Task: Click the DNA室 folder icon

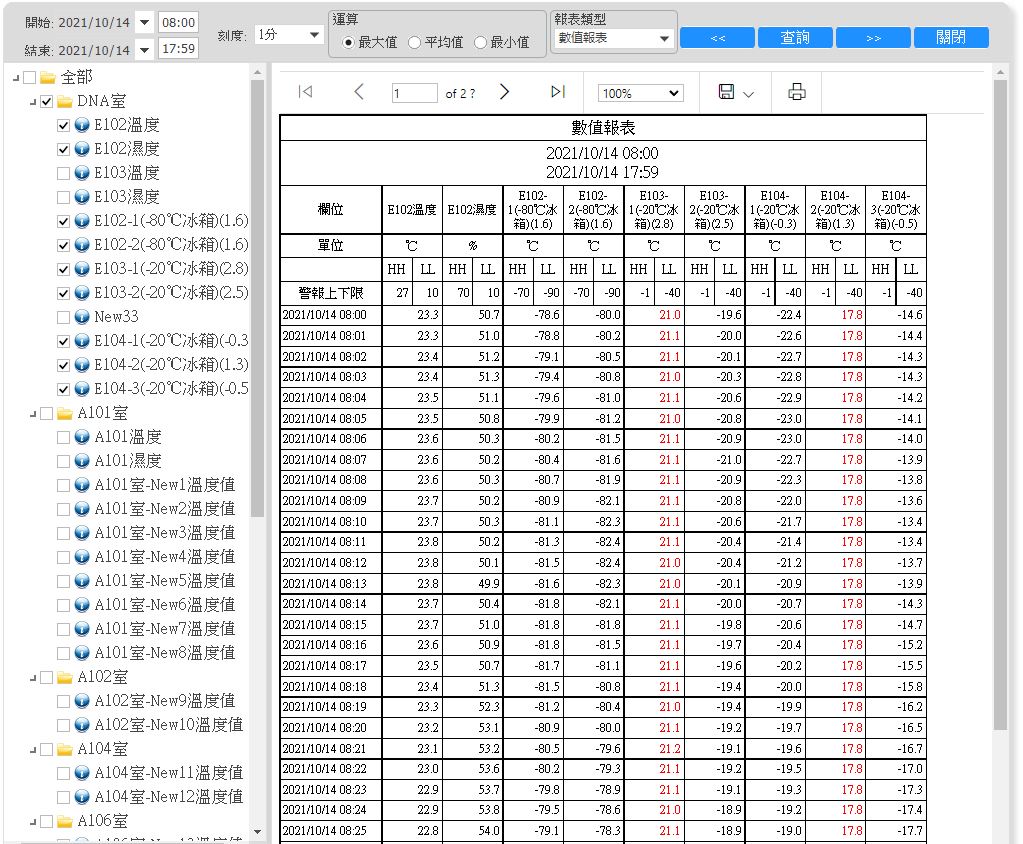Action: point(65,101)
